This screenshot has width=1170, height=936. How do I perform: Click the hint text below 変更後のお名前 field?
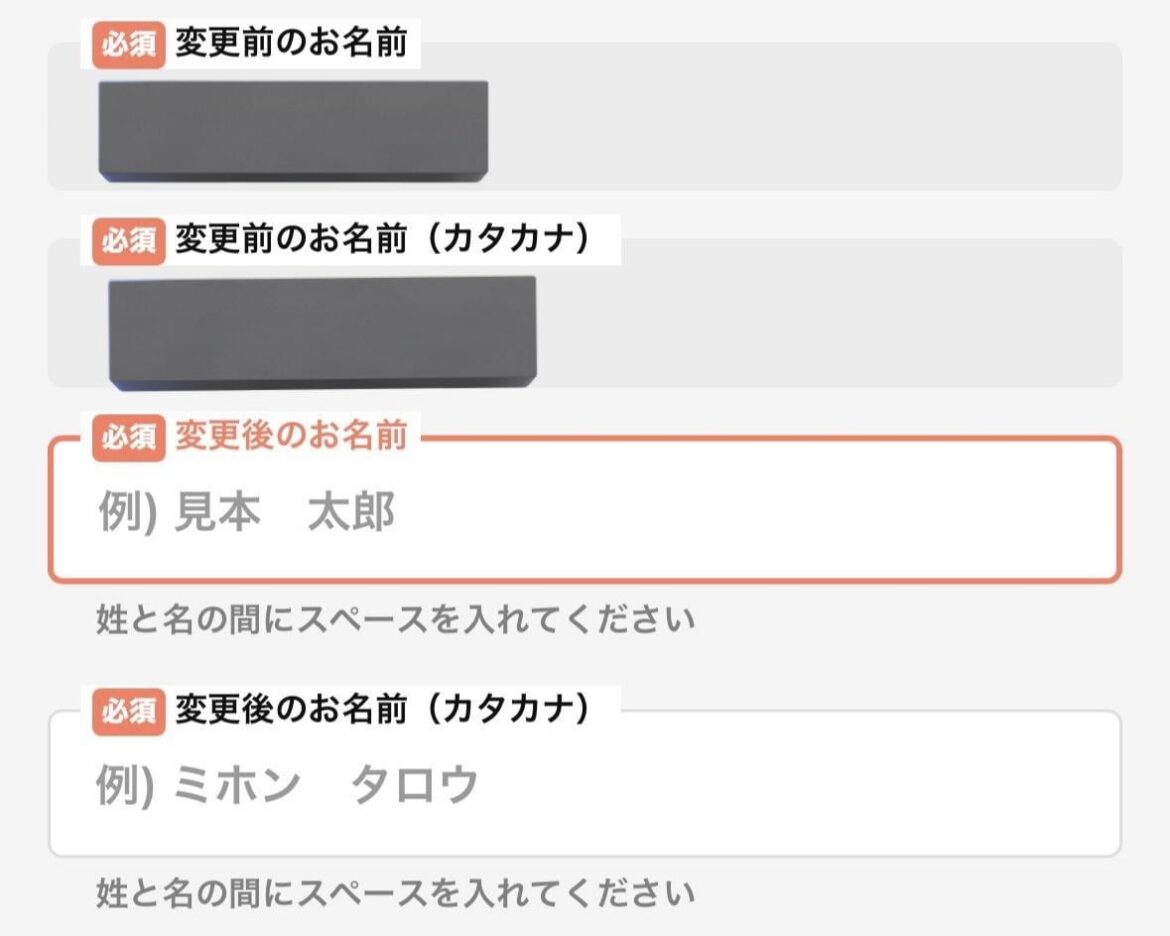pyautogui.click(x=395, y=620)
